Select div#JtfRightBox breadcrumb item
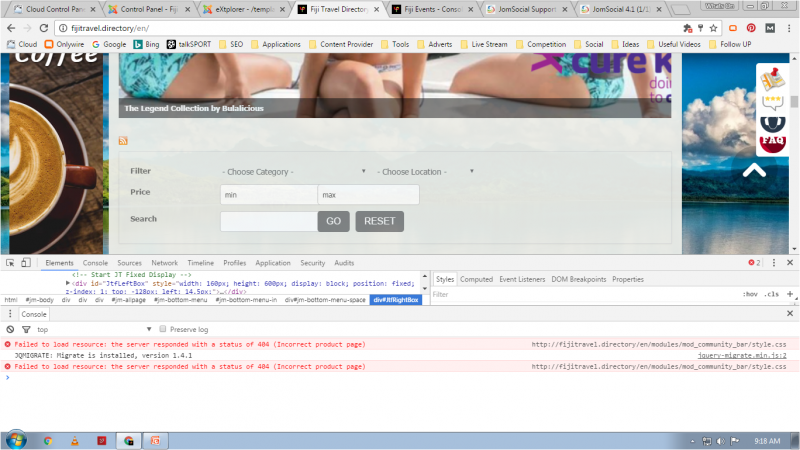 click(396, 299)
